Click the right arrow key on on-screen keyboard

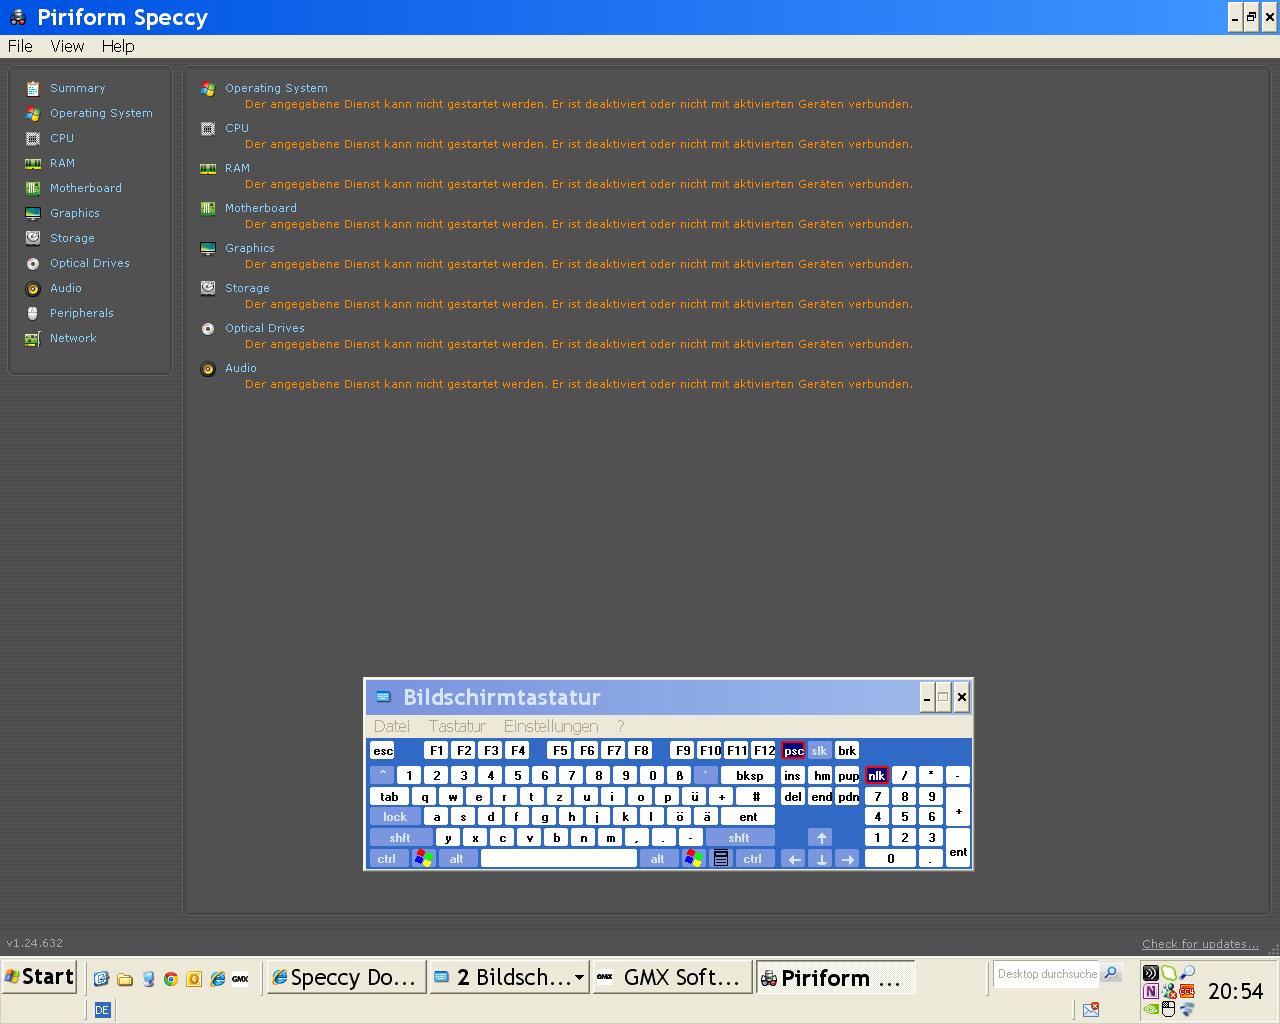click(x=848, y=859)
